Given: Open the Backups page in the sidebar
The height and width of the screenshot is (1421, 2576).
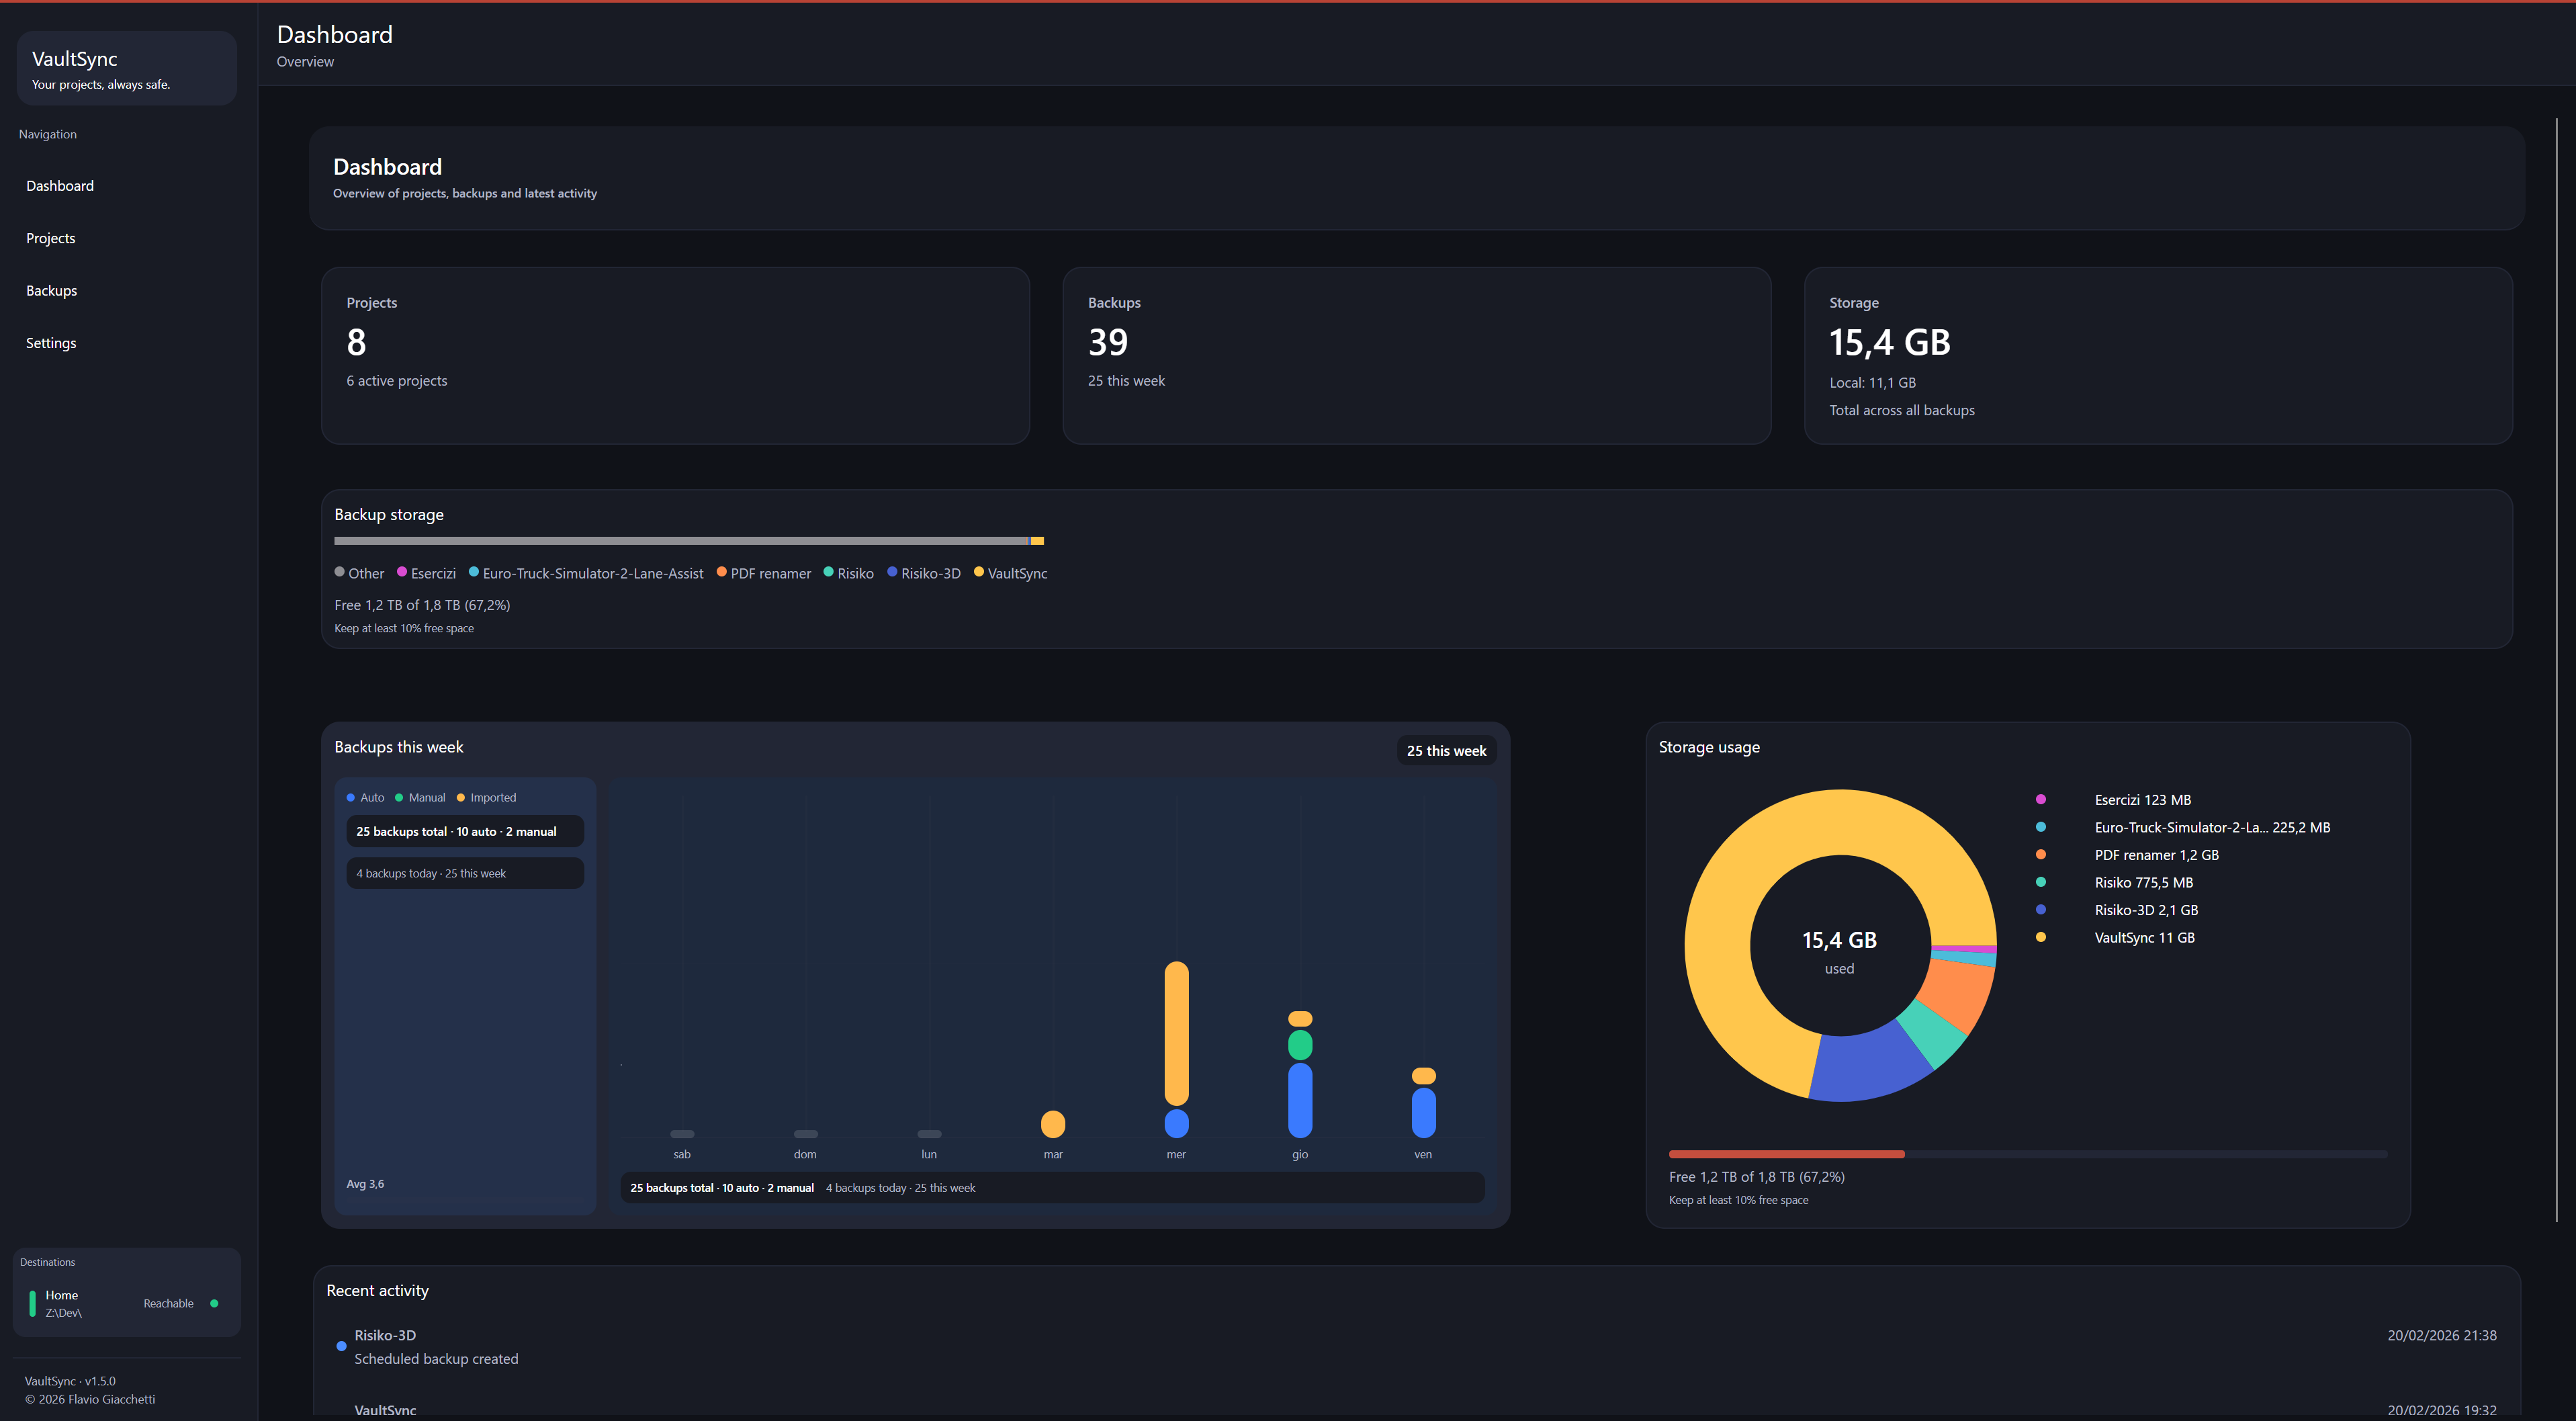Looking at the screenshot, I should click(52, 291).
